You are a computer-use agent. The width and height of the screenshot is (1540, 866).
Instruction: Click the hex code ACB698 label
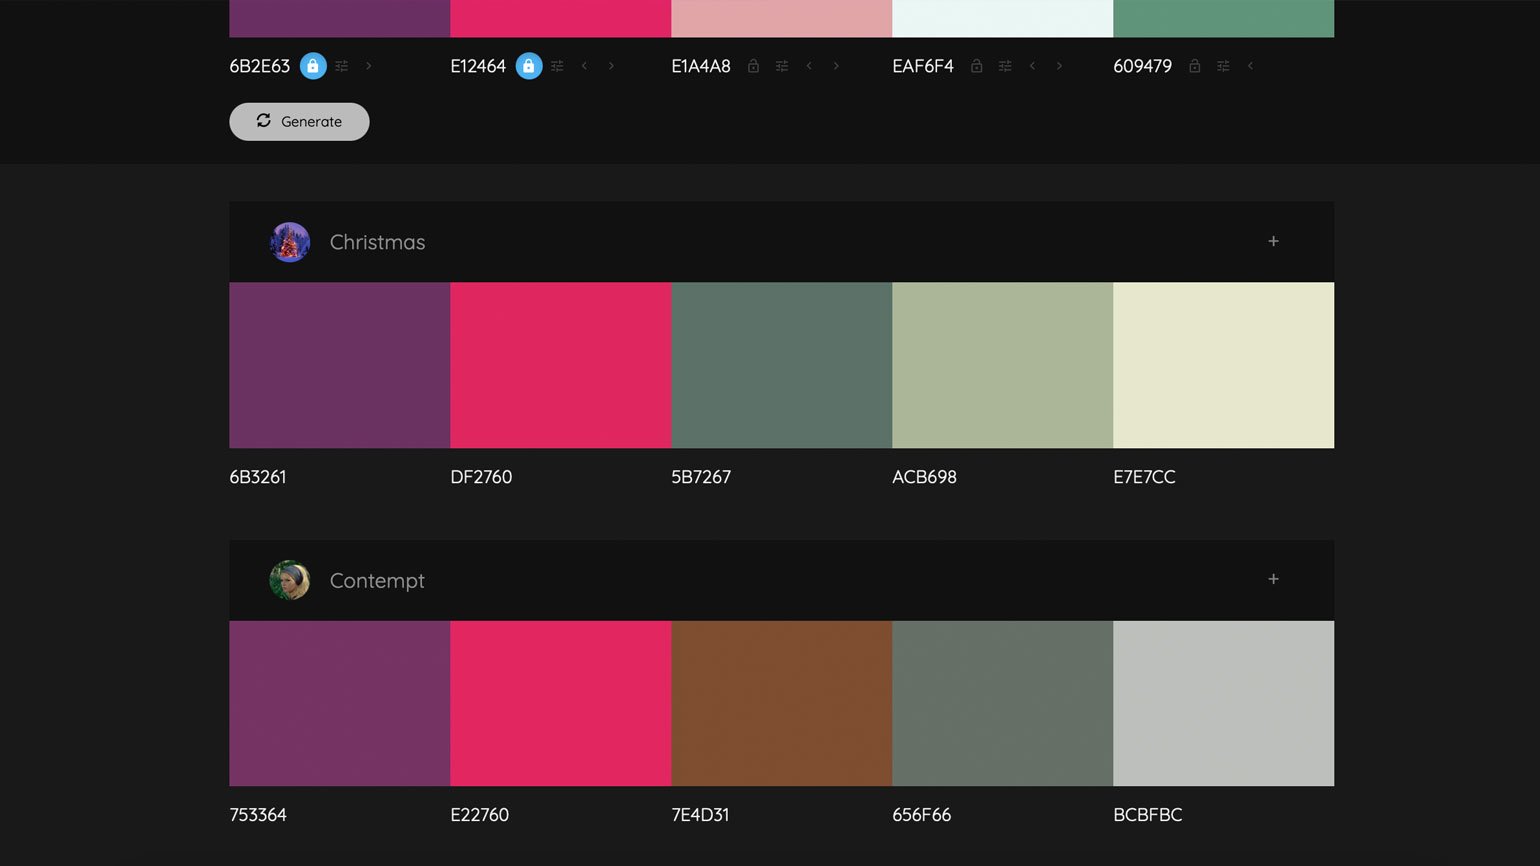924,477
